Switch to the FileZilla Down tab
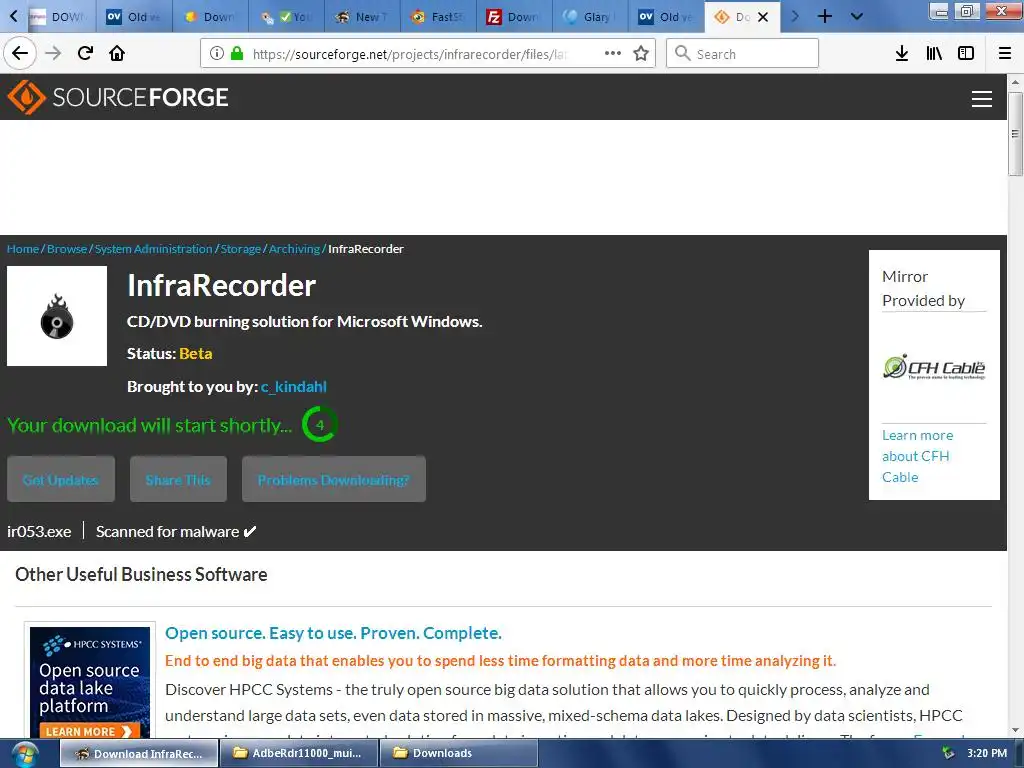 (514, 17)
